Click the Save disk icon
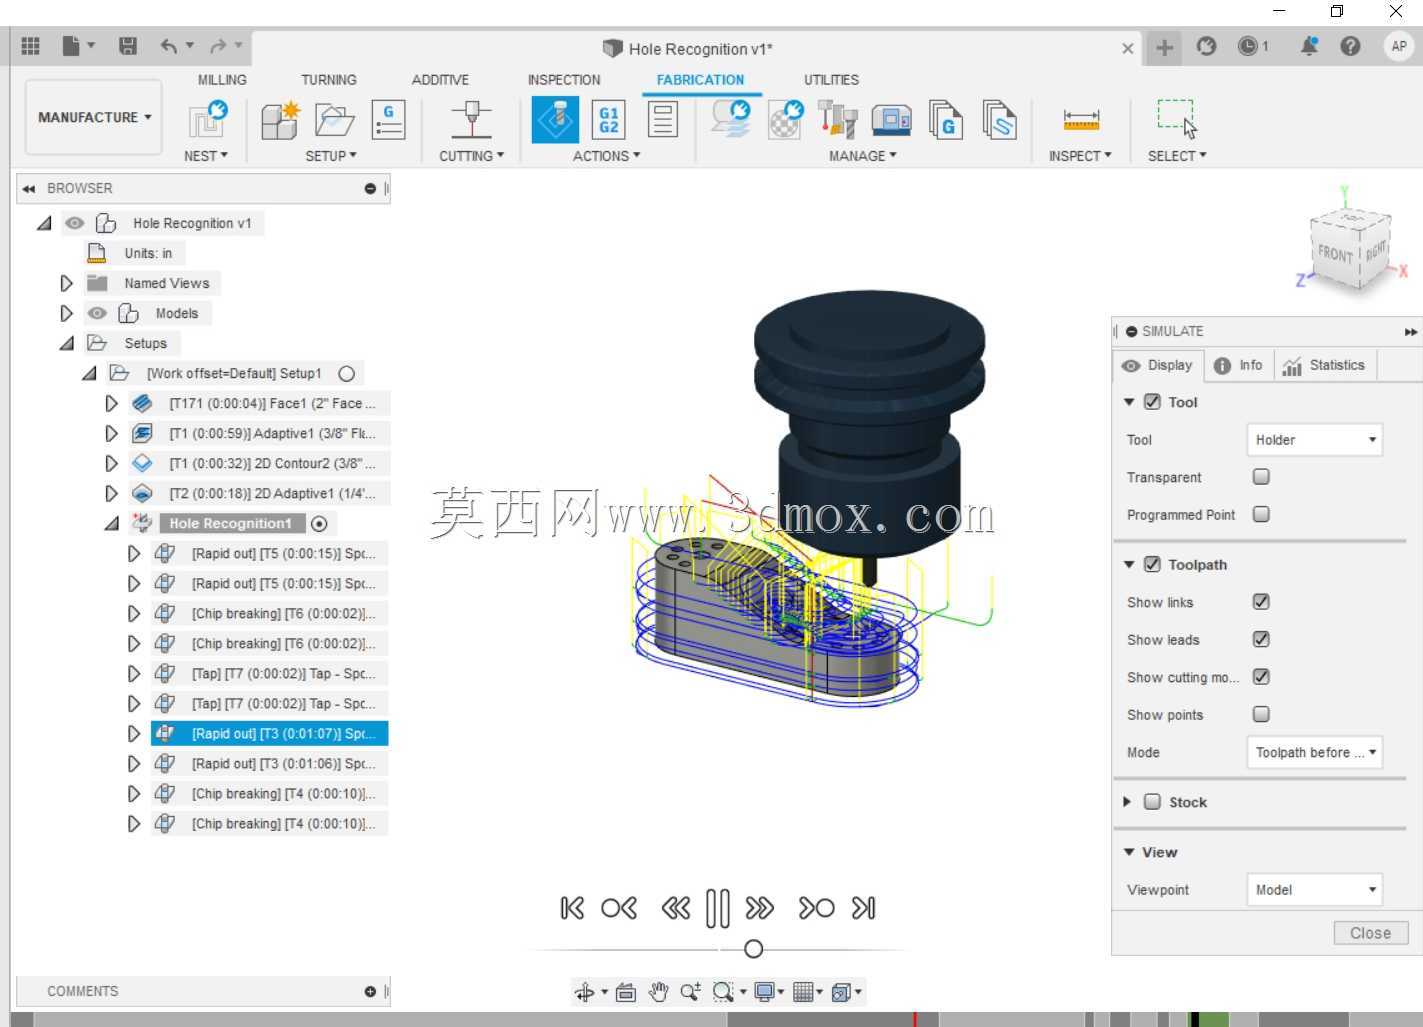The height and width of the screenshot is (1027, 1423). click(128, 46)
